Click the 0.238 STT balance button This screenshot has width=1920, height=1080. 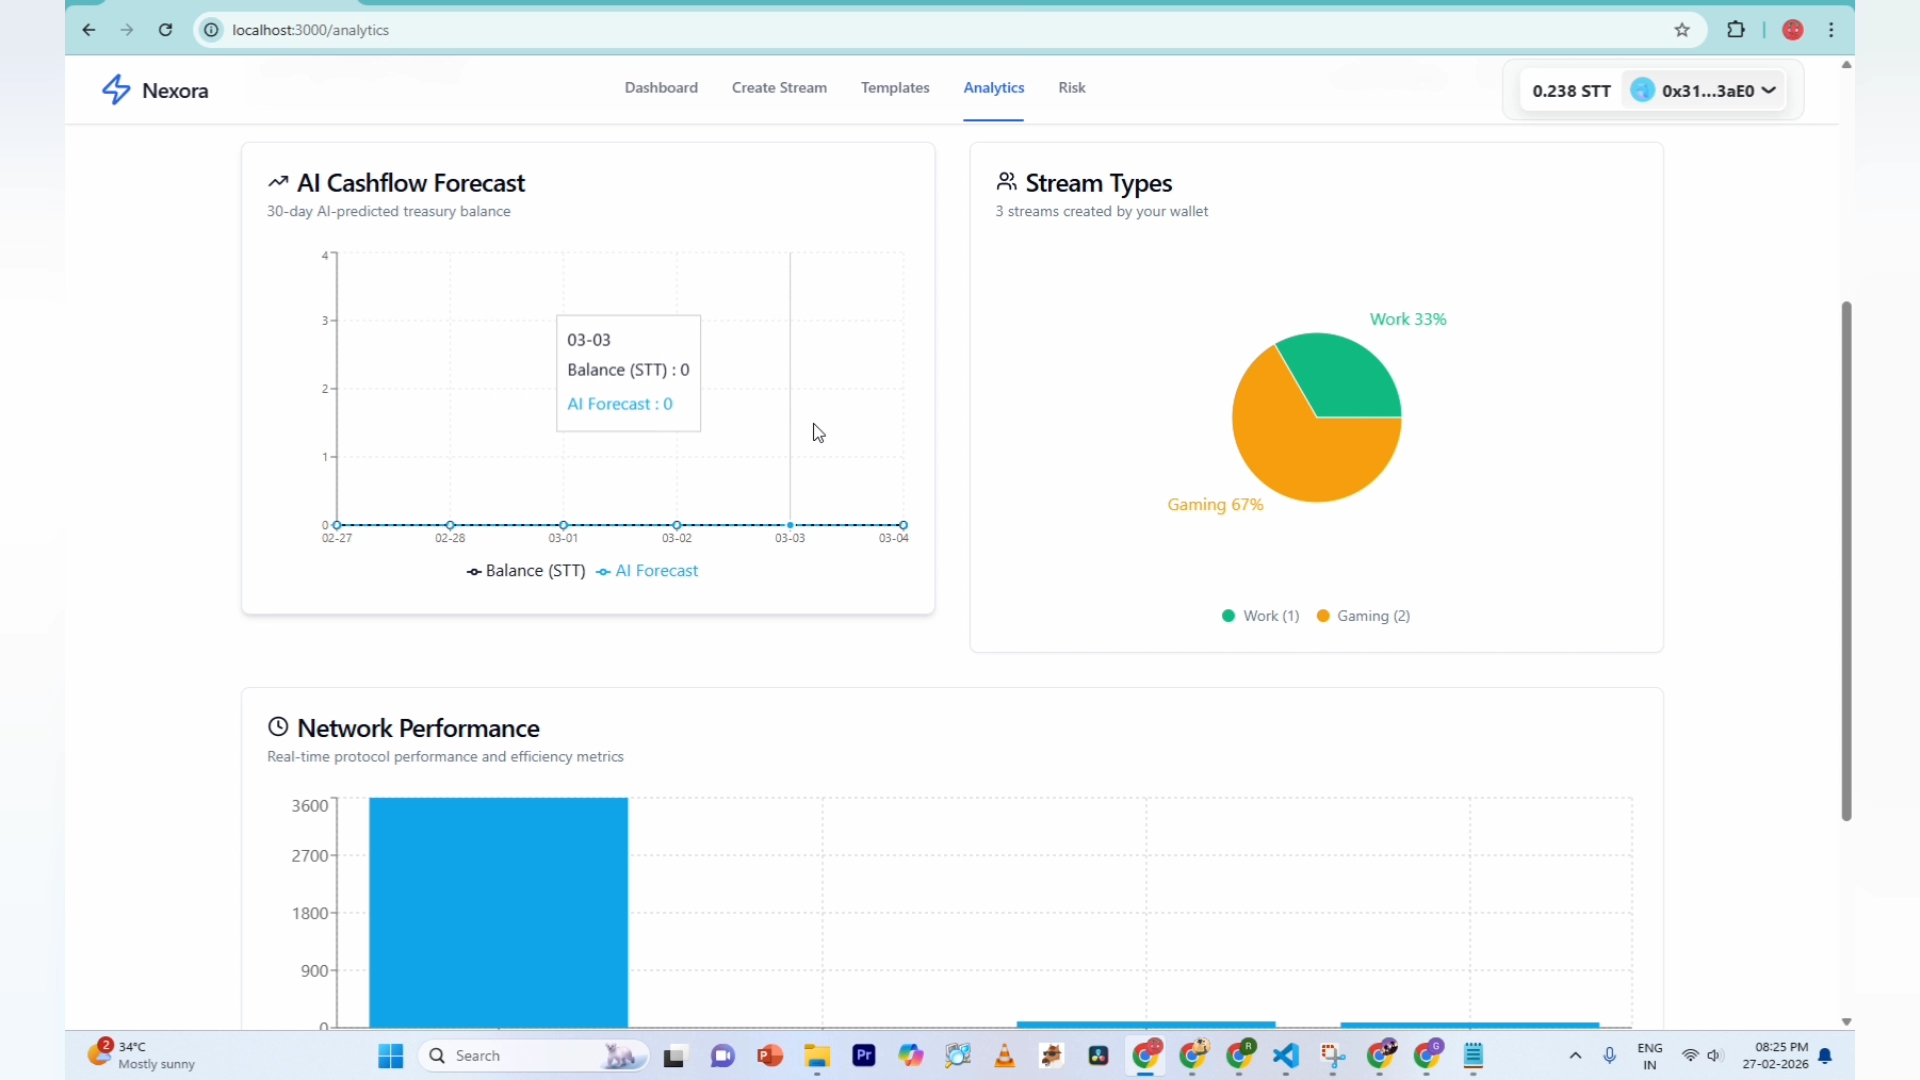[x=1571, y=91]
